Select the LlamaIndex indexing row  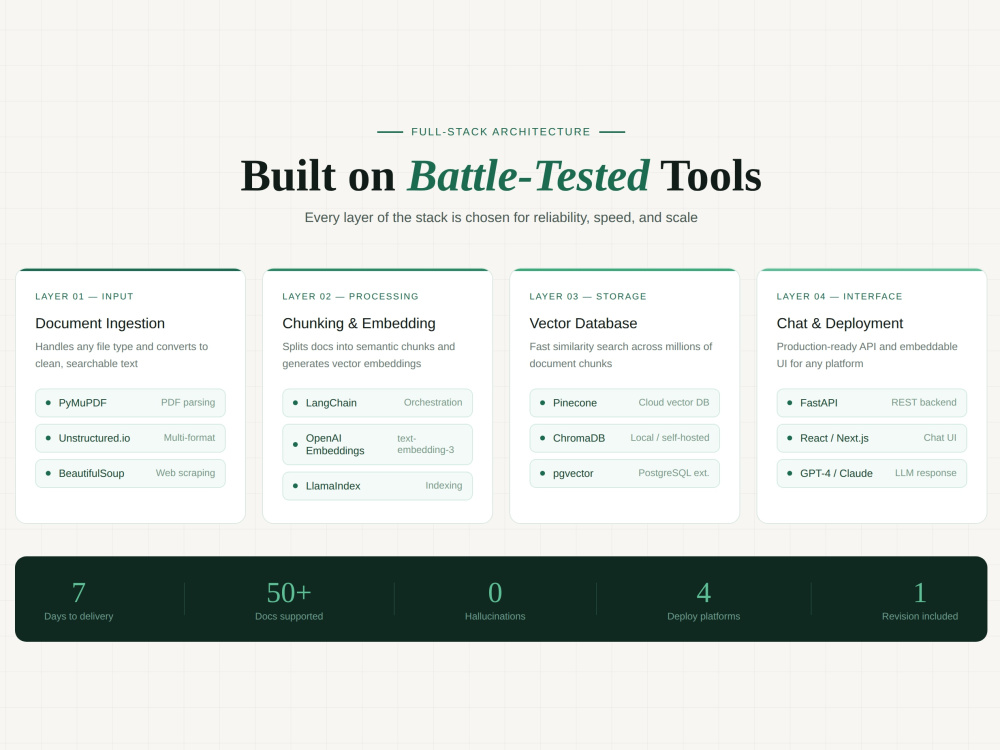tap(378, 486)
